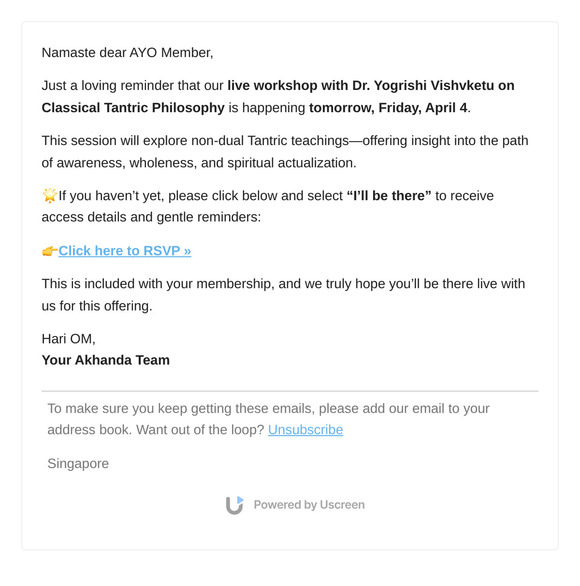The height and width of the screenshot is (586, 580).
Task: Click the pointing hand emoji before RSVP
Action: point(50,251)
